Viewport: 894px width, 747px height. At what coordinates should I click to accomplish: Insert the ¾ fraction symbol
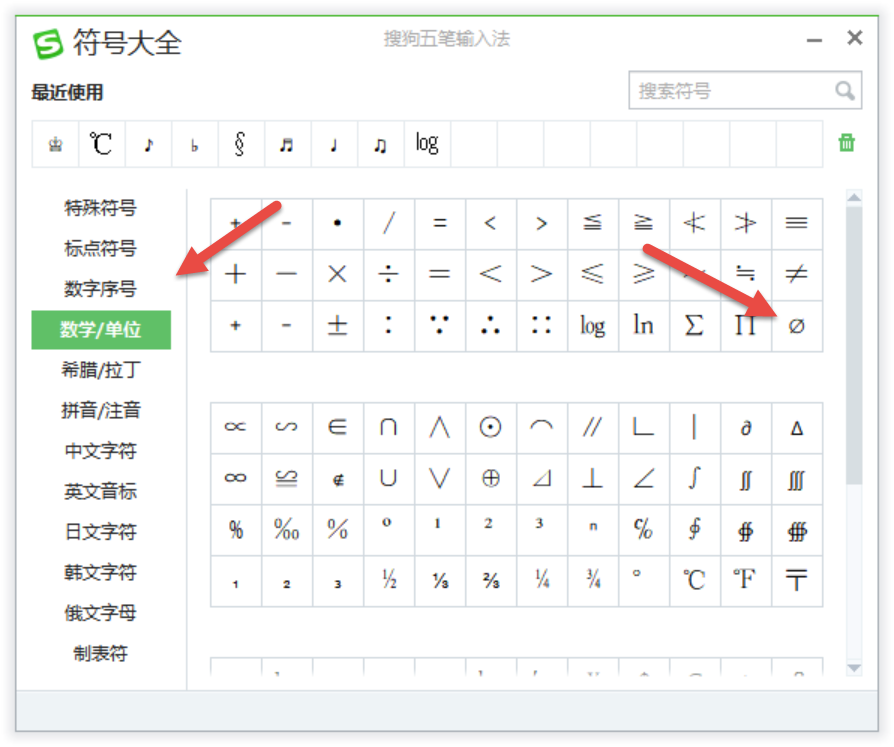pos(592,580)
